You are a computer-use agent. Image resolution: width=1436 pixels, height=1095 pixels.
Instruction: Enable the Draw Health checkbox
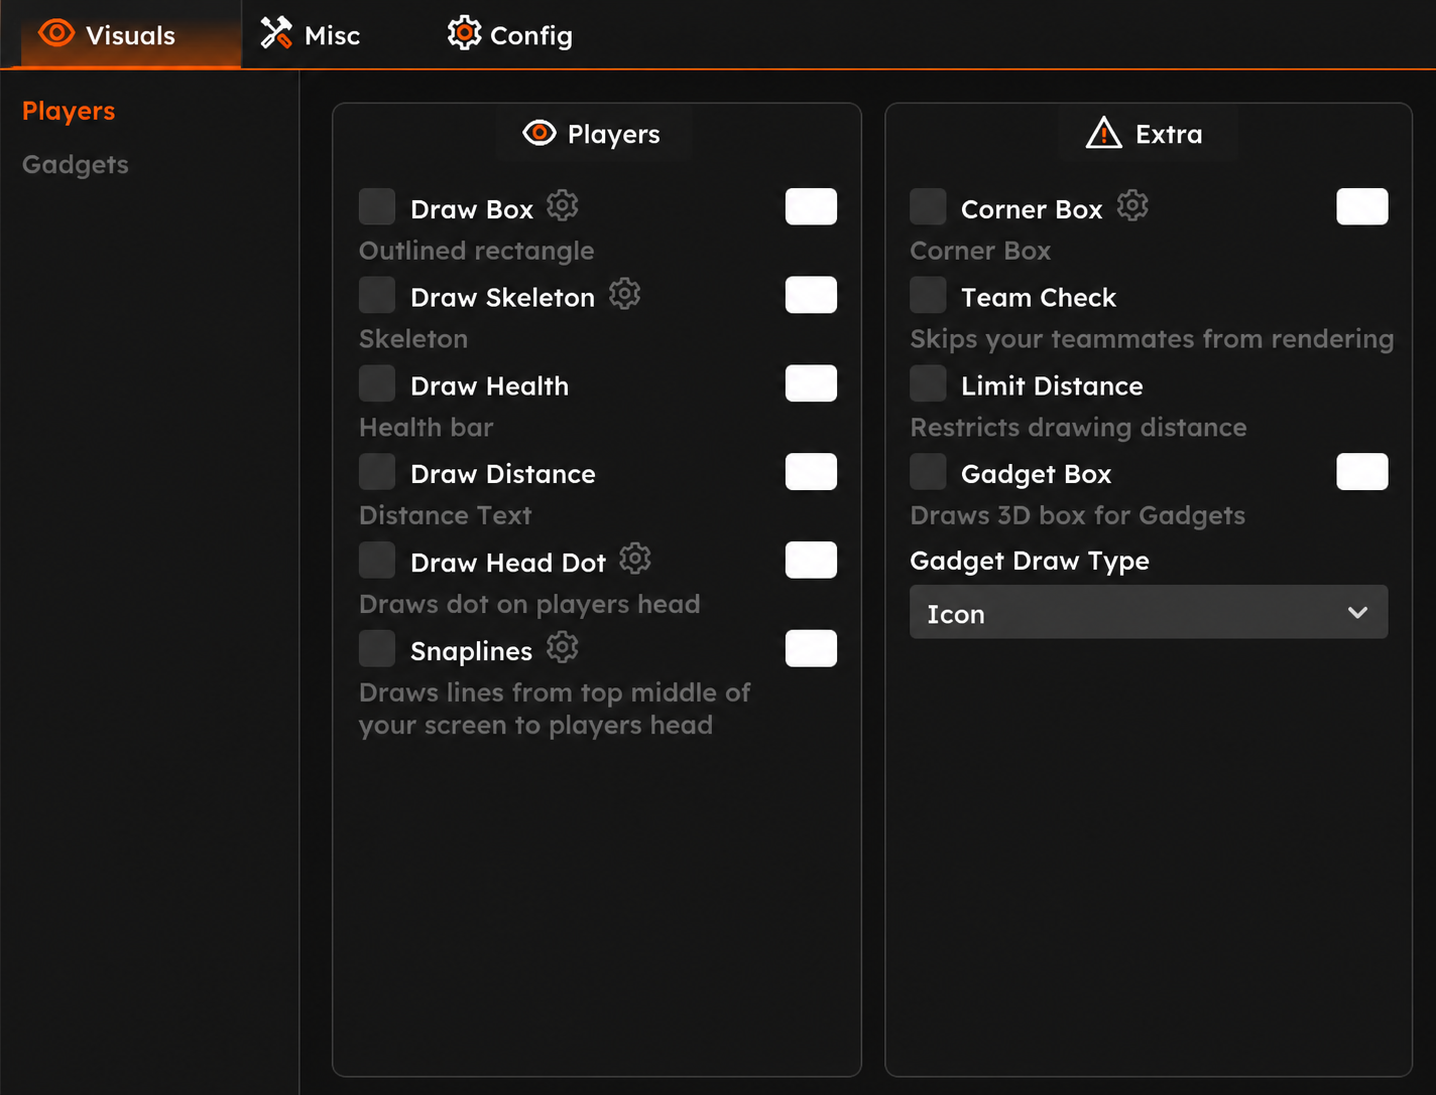point(377,384)
